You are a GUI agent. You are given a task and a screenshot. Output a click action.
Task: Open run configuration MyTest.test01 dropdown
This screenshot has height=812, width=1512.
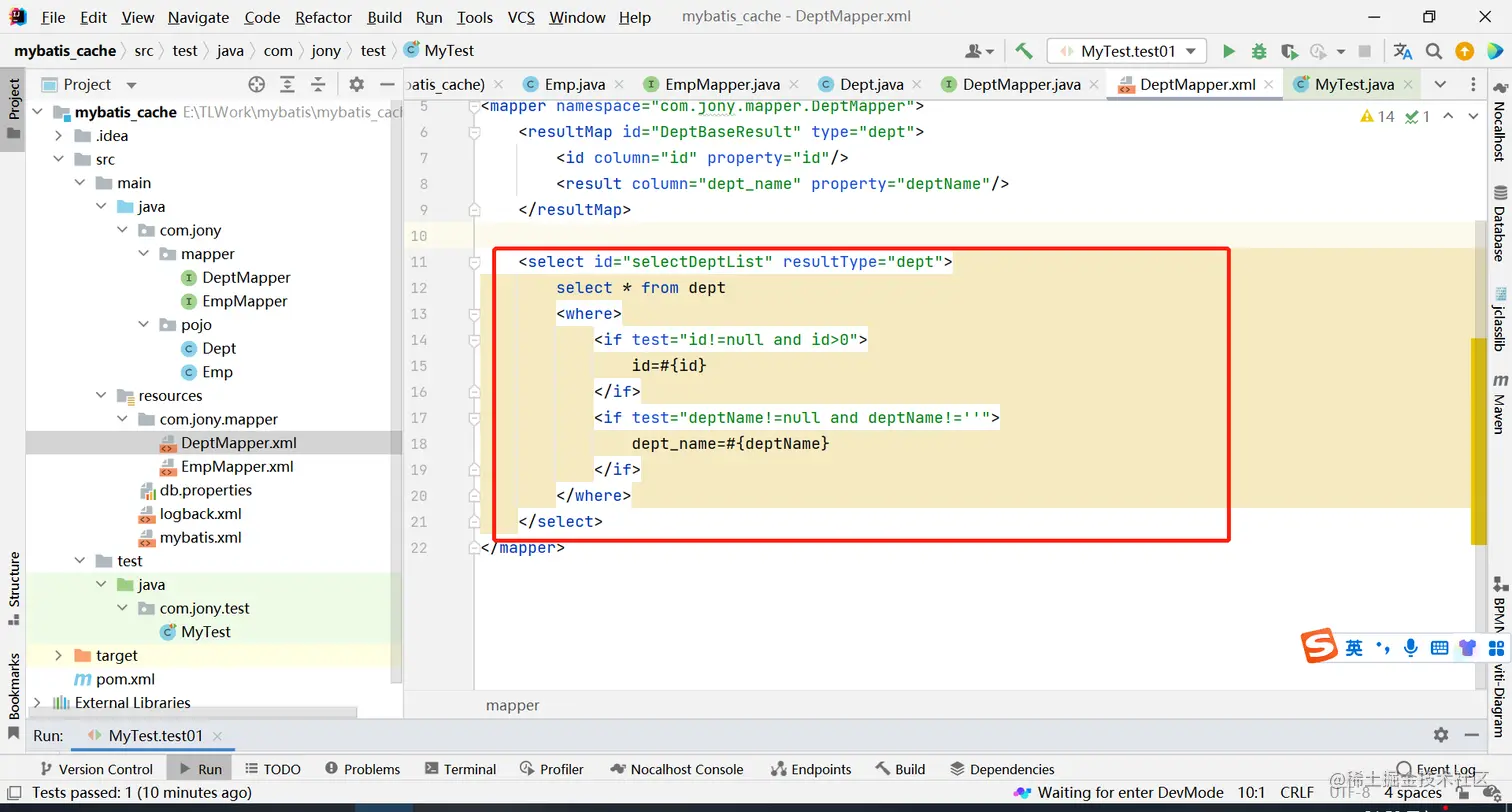coord(1127,51)
